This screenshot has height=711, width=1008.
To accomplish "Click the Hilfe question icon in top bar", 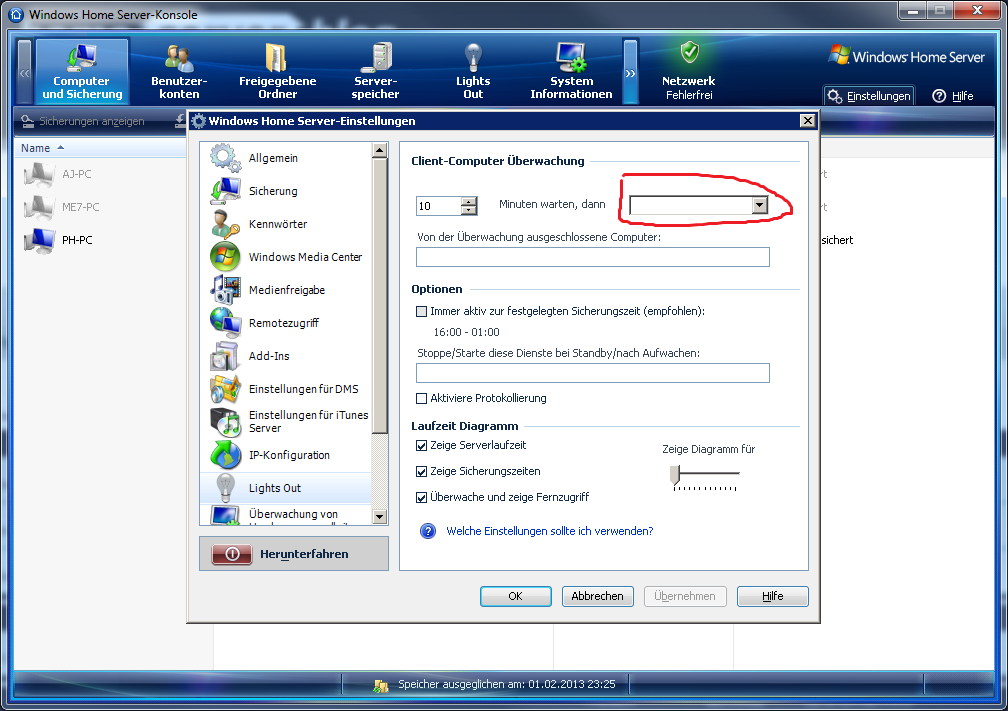I will click(939, 96).
